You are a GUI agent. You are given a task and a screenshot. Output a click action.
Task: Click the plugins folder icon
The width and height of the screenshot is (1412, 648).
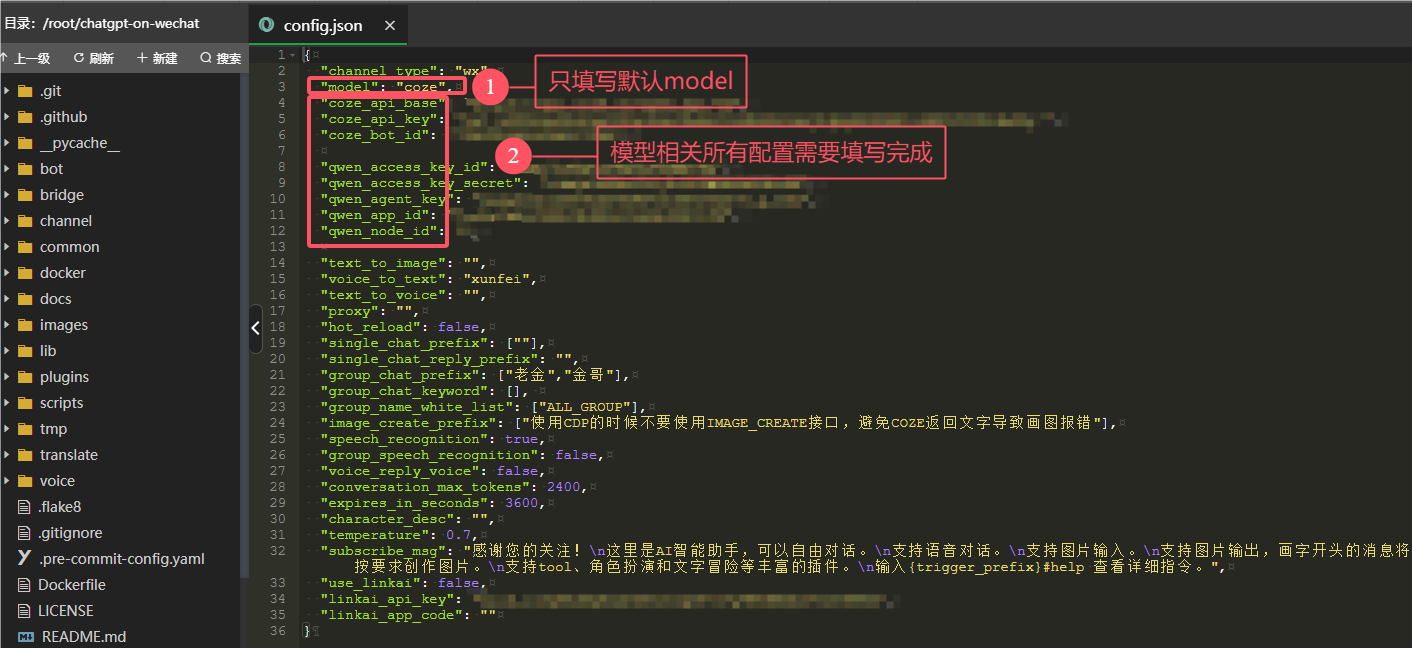click(25, 377)
